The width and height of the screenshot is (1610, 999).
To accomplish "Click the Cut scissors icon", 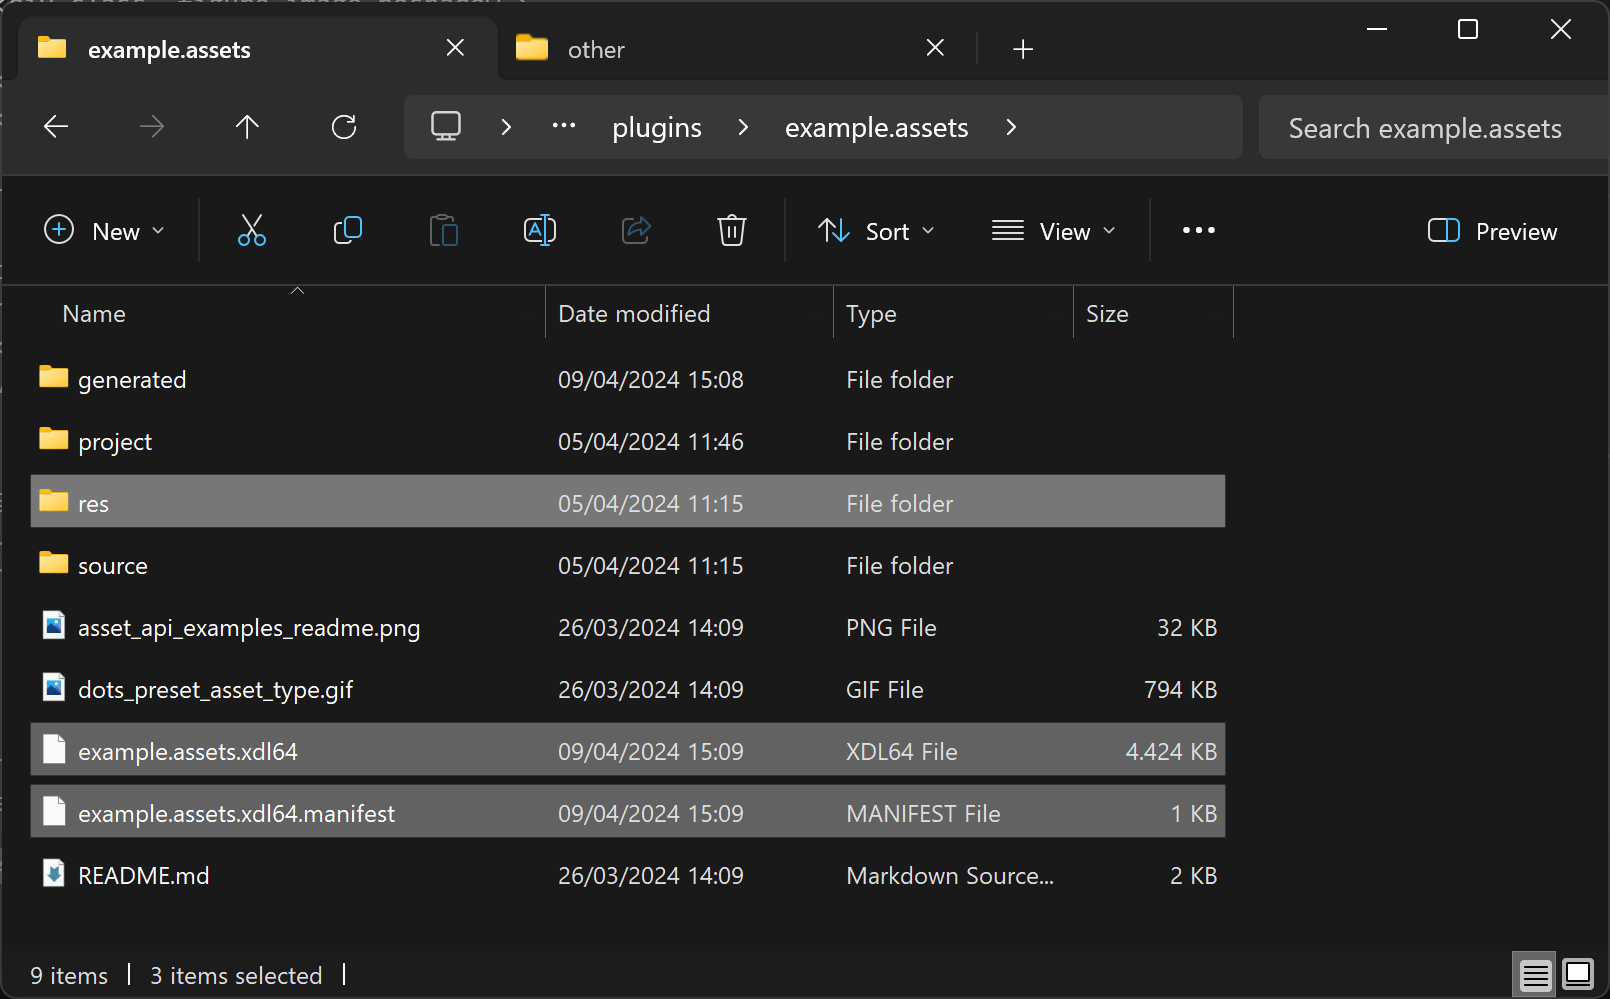I will 252,231.
